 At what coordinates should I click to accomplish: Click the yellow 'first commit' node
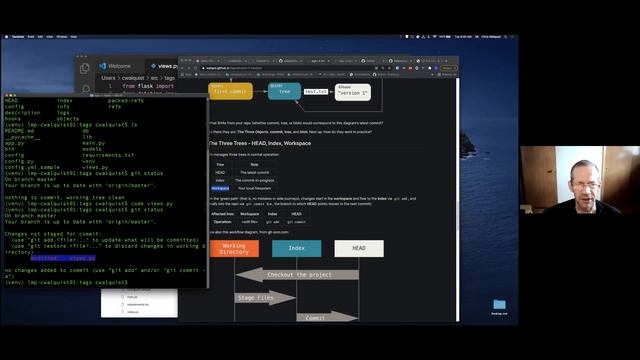[230, 91]
